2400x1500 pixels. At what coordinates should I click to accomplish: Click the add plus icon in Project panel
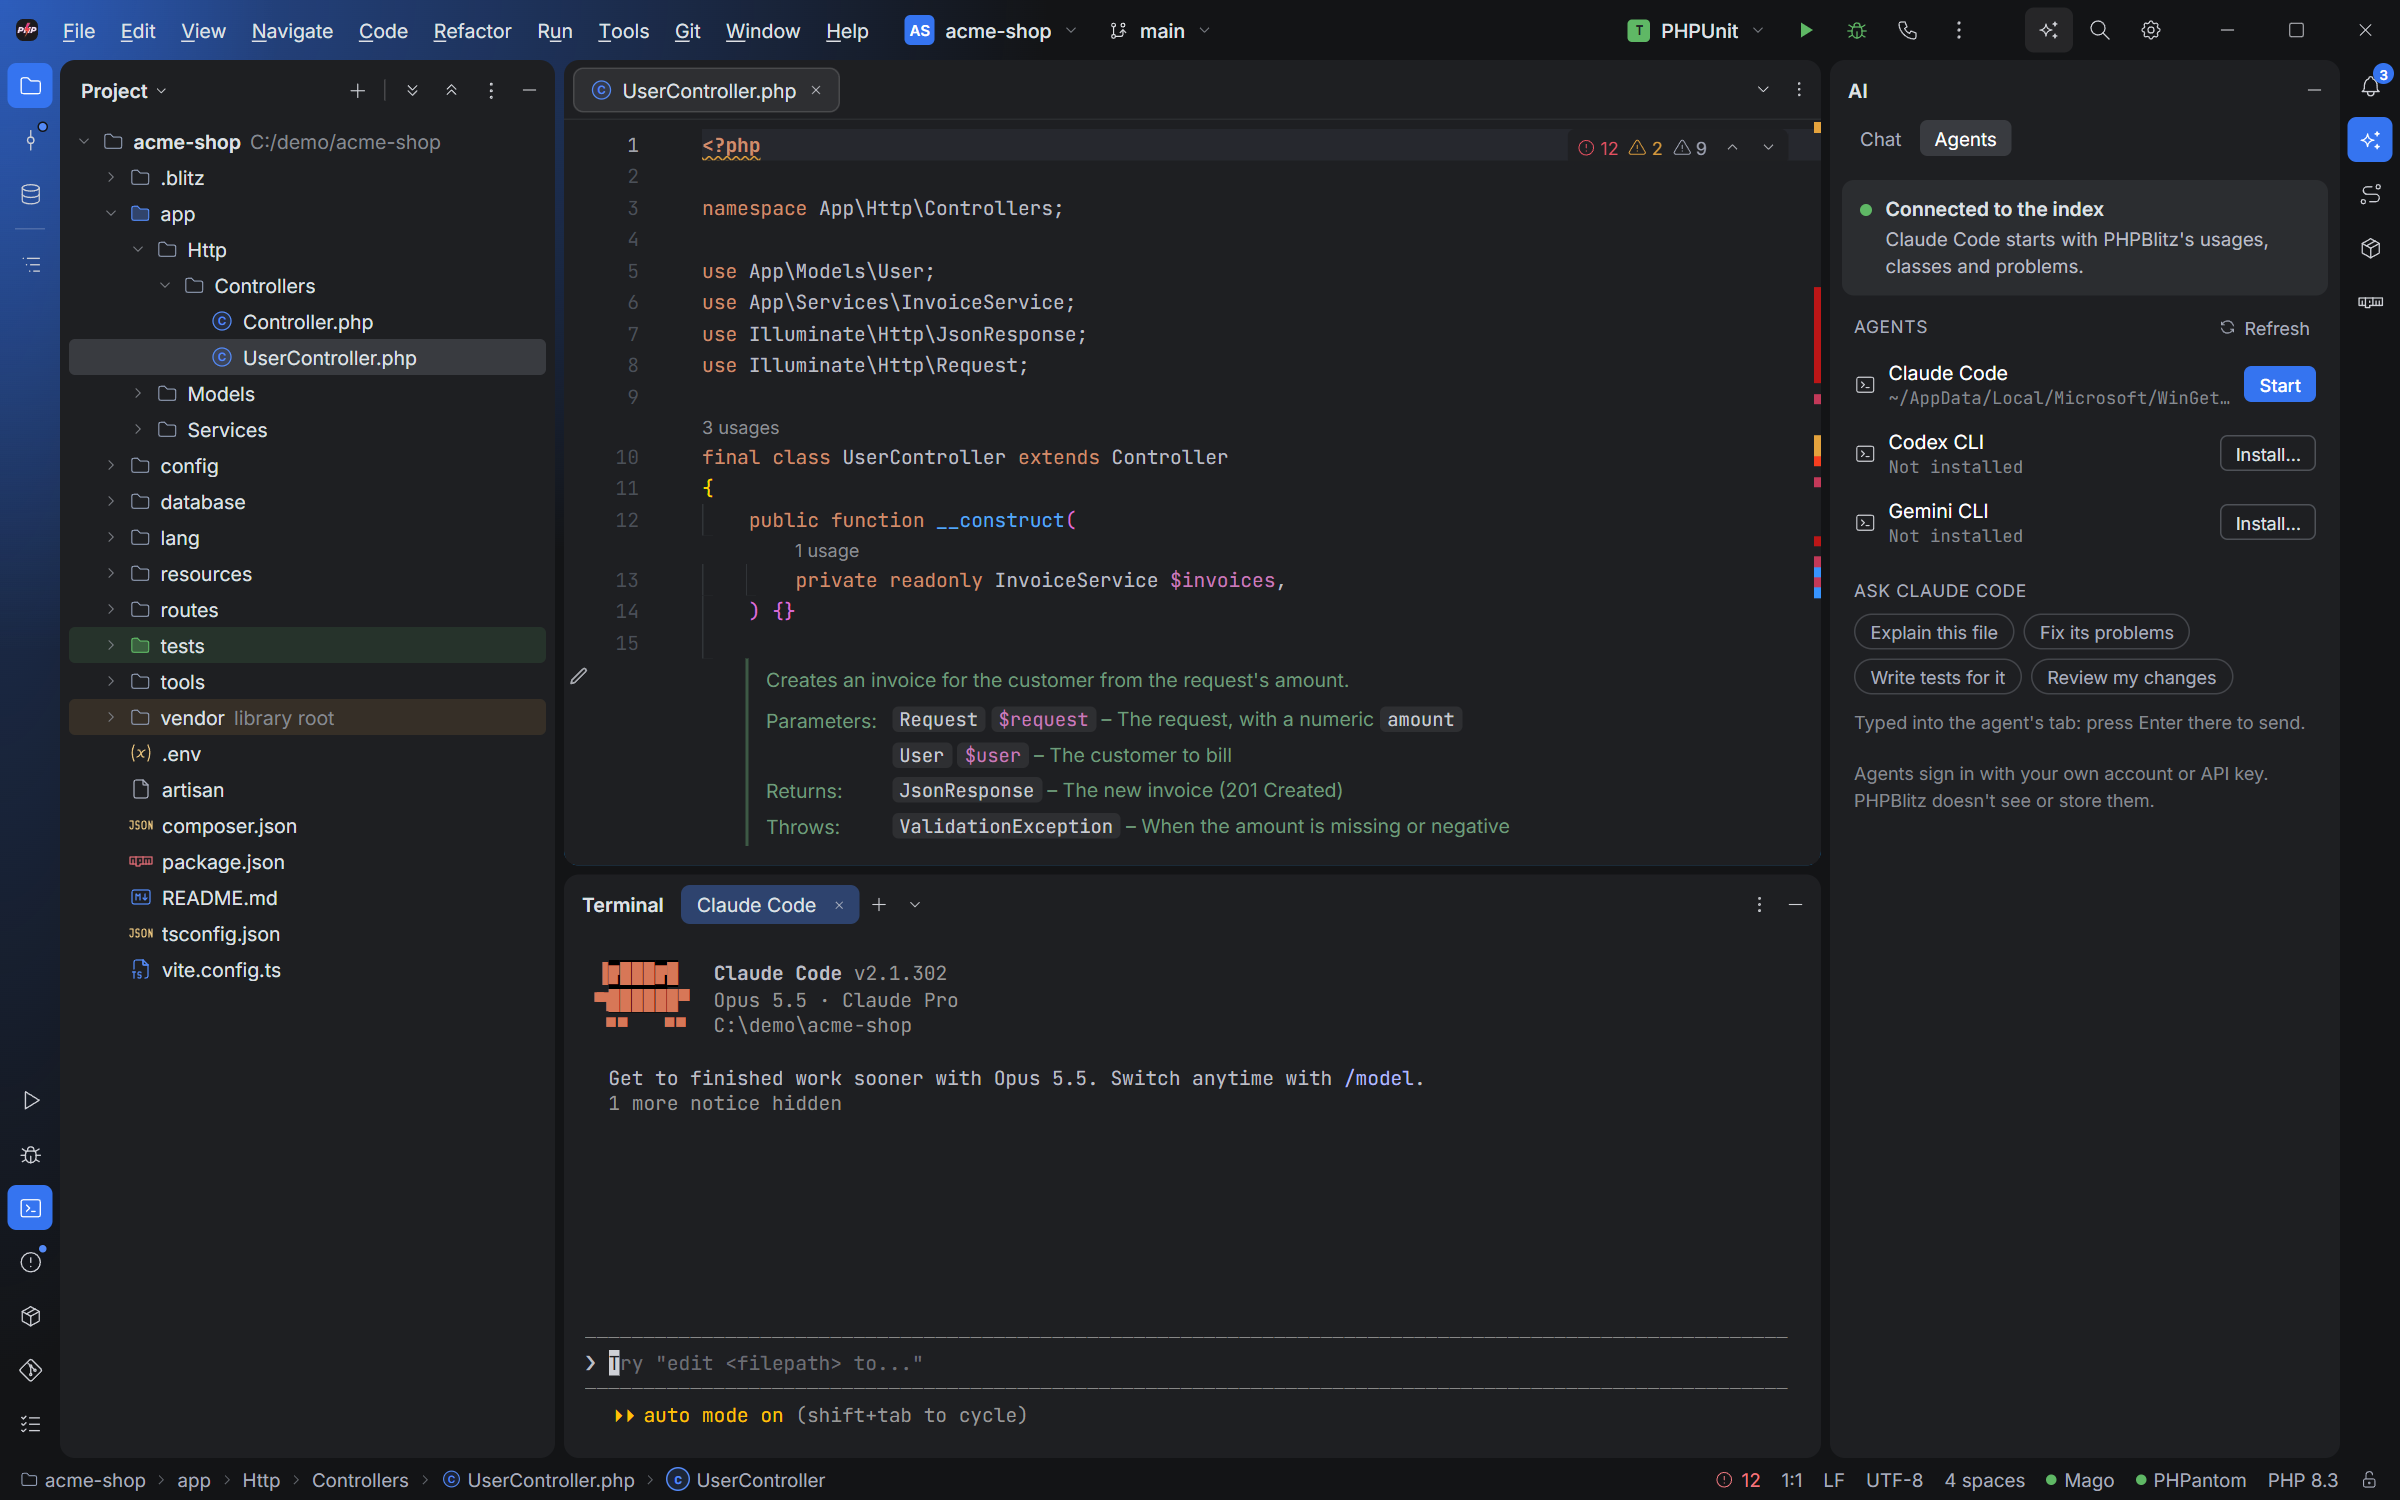coord(358,91)
